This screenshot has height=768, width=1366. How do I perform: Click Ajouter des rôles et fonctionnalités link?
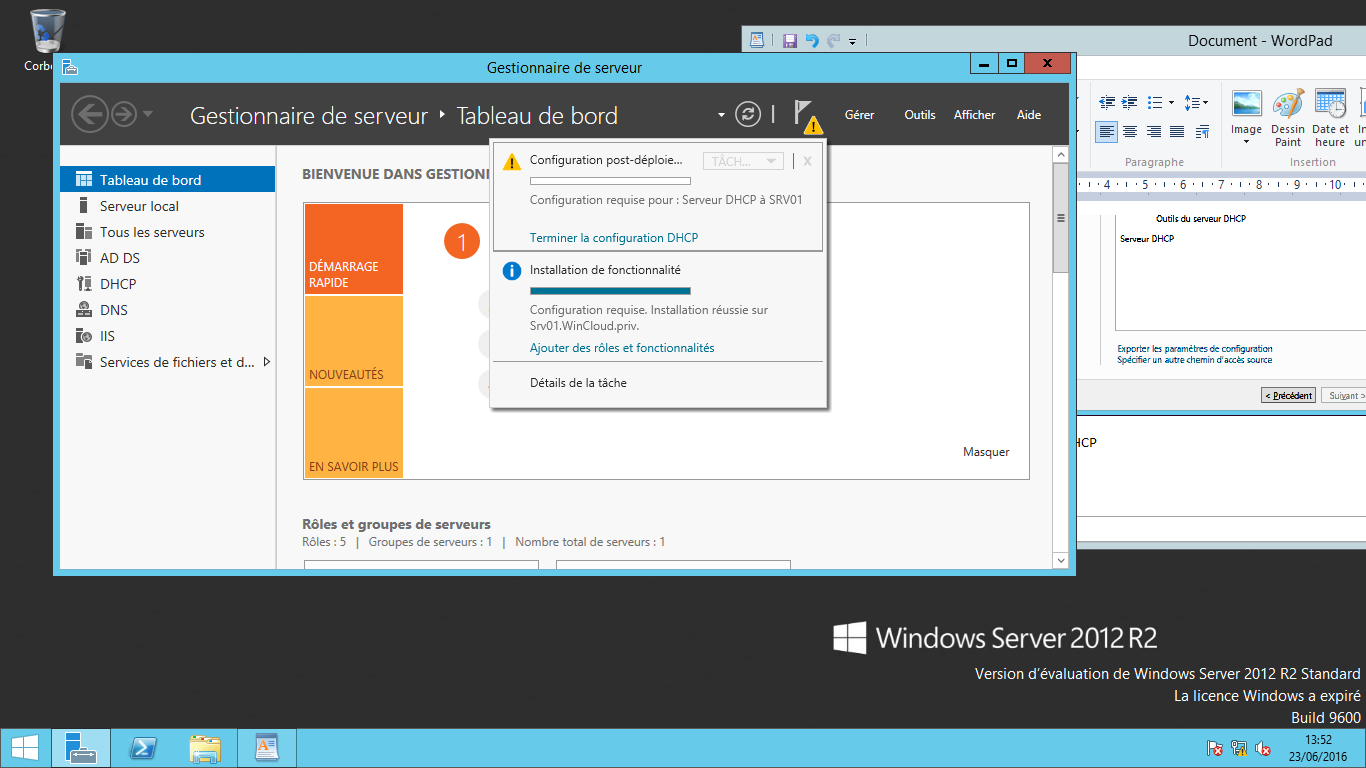pyautogui.click(x=622, y=348)
